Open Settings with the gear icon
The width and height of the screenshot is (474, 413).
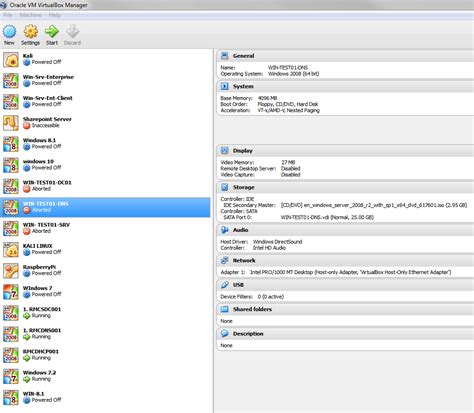point(31,32)
